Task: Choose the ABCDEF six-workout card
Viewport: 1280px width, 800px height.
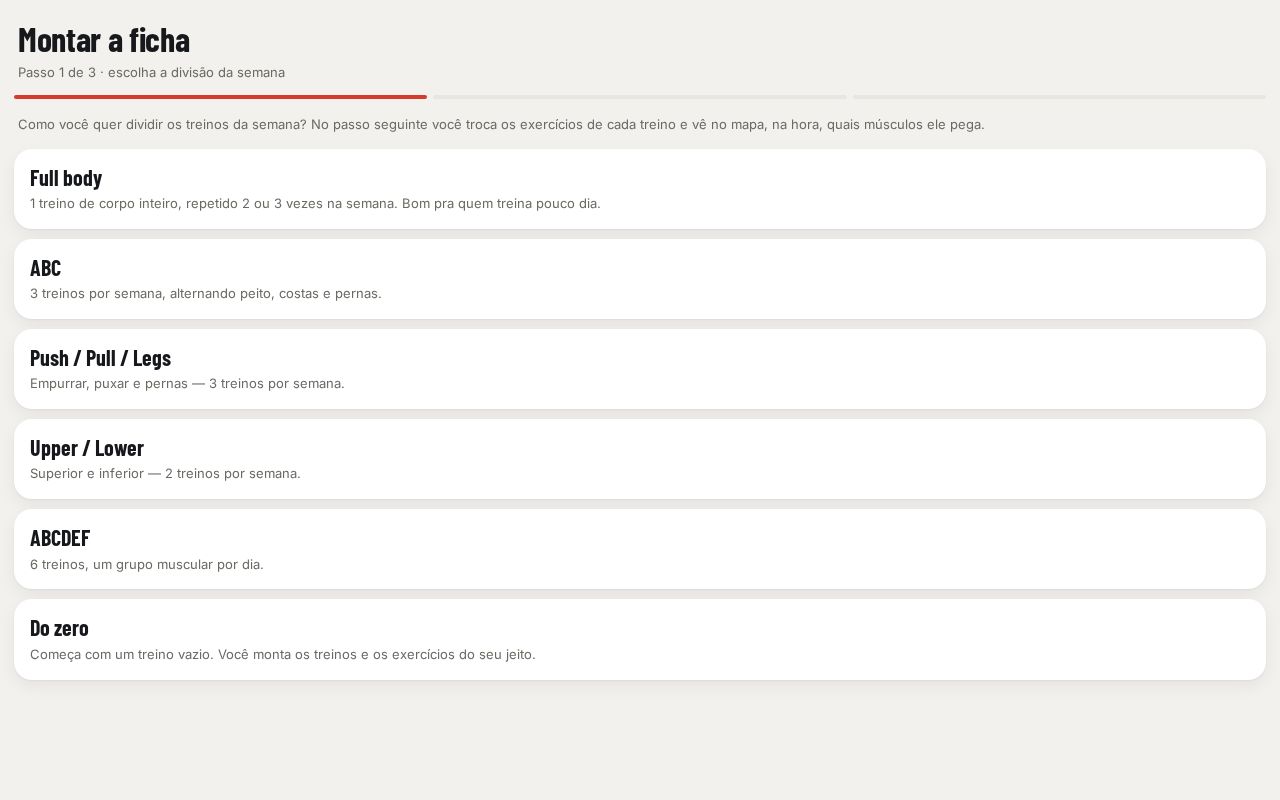Action: [x=640, y=549]
